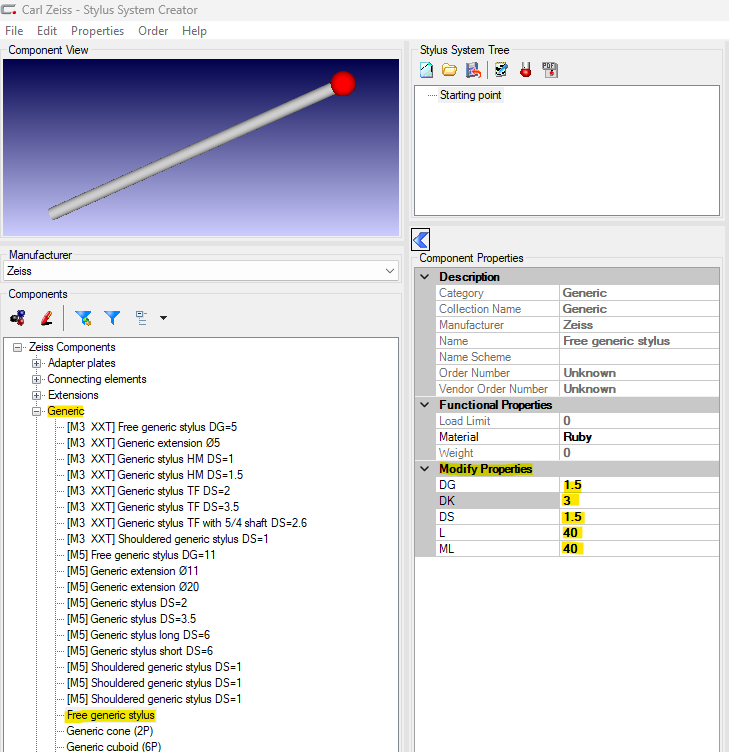Screen dimensions: 729x752
Task: Select Generic cone (2P) component
Action: (108, 731)
